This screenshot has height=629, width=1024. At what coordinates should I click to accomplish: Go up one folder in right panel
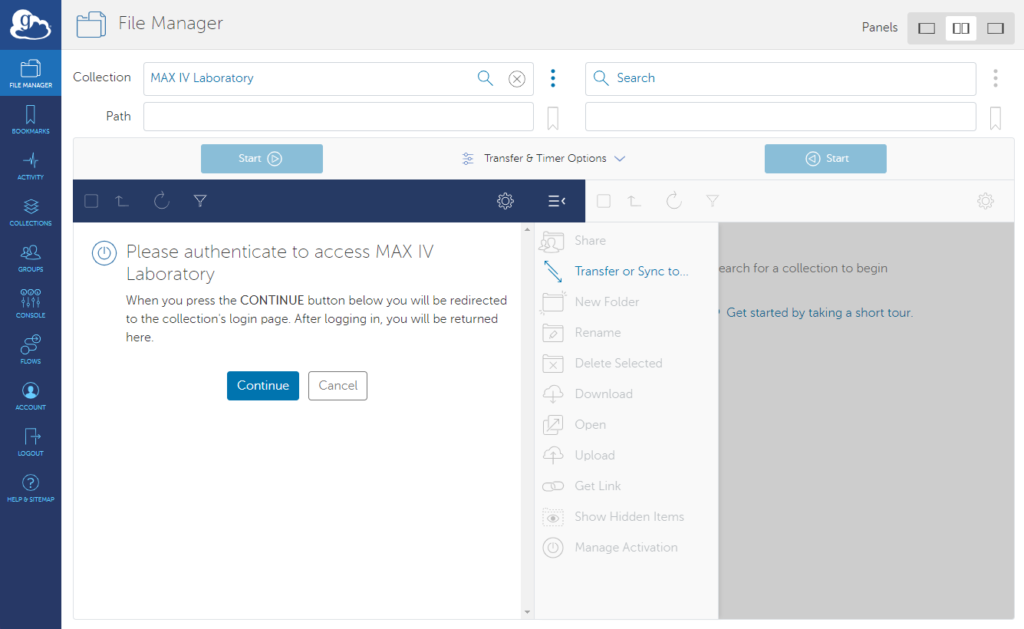tap(634, 201)
